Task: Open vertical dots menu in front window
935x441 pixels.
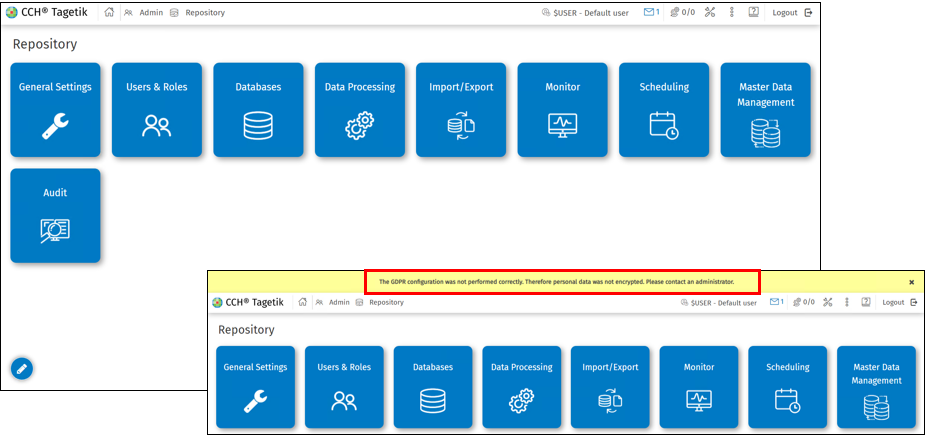Action: [x=847, y=302]
